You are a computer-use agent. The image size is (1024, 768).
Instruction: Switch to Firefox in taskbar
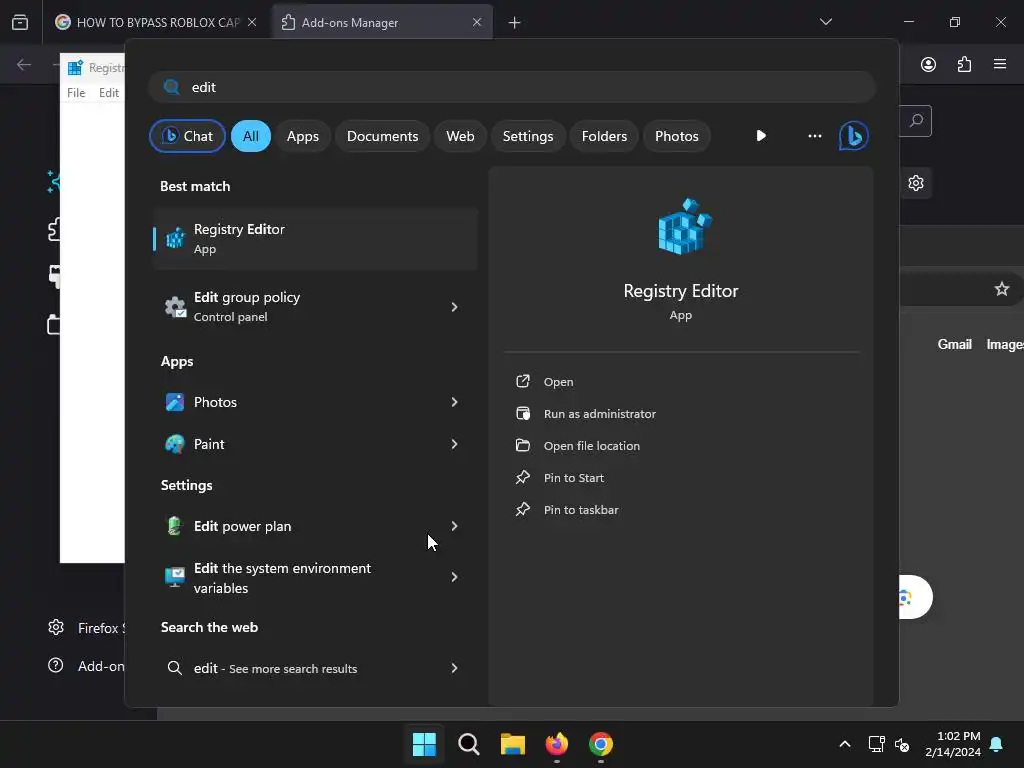[556, 744]
